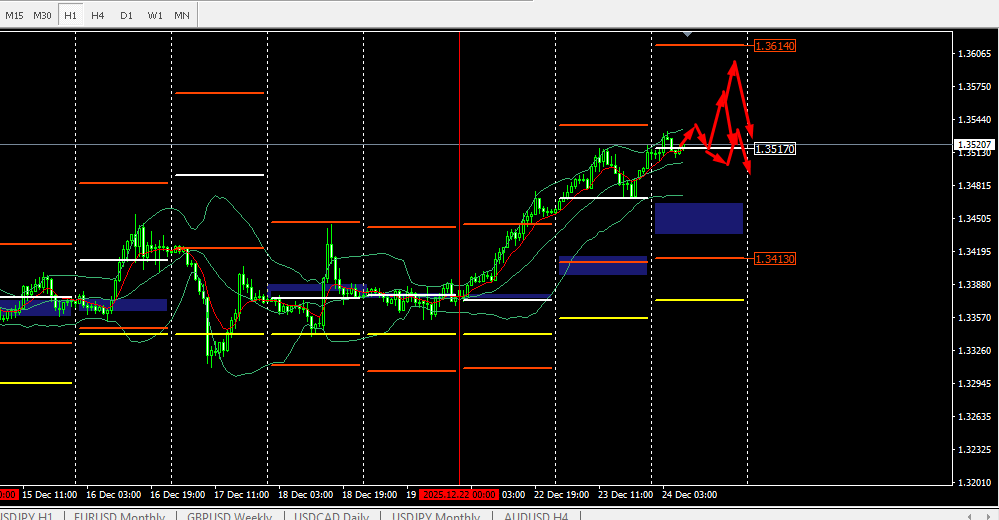Viewport: 999px width, 520px height.
Task: Click the red date label 2025.12.22 00:00
Action: (459, 495)
